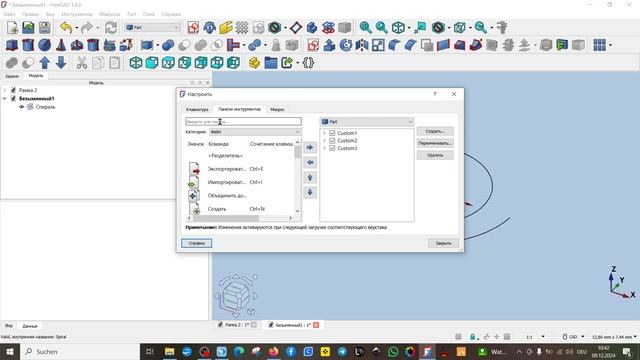Screen dimensions: 640x360
Task: Click the Переименовать... button
Action: click(435, 143)
